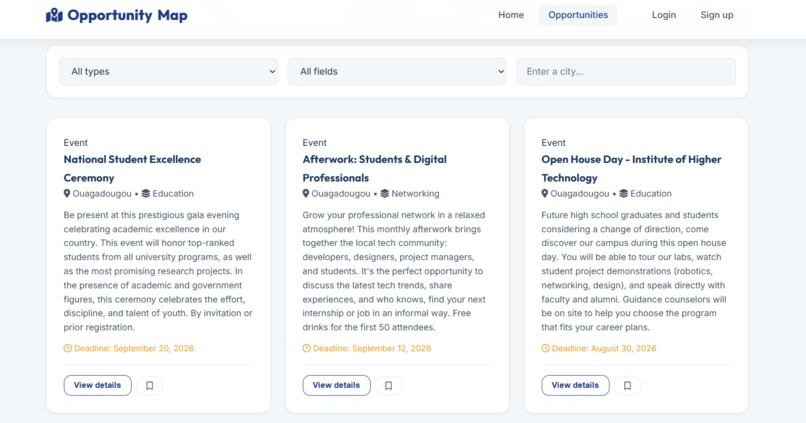Open the Sign up page
The width and height of the screenshot is (806, 423).
point(717,15)
